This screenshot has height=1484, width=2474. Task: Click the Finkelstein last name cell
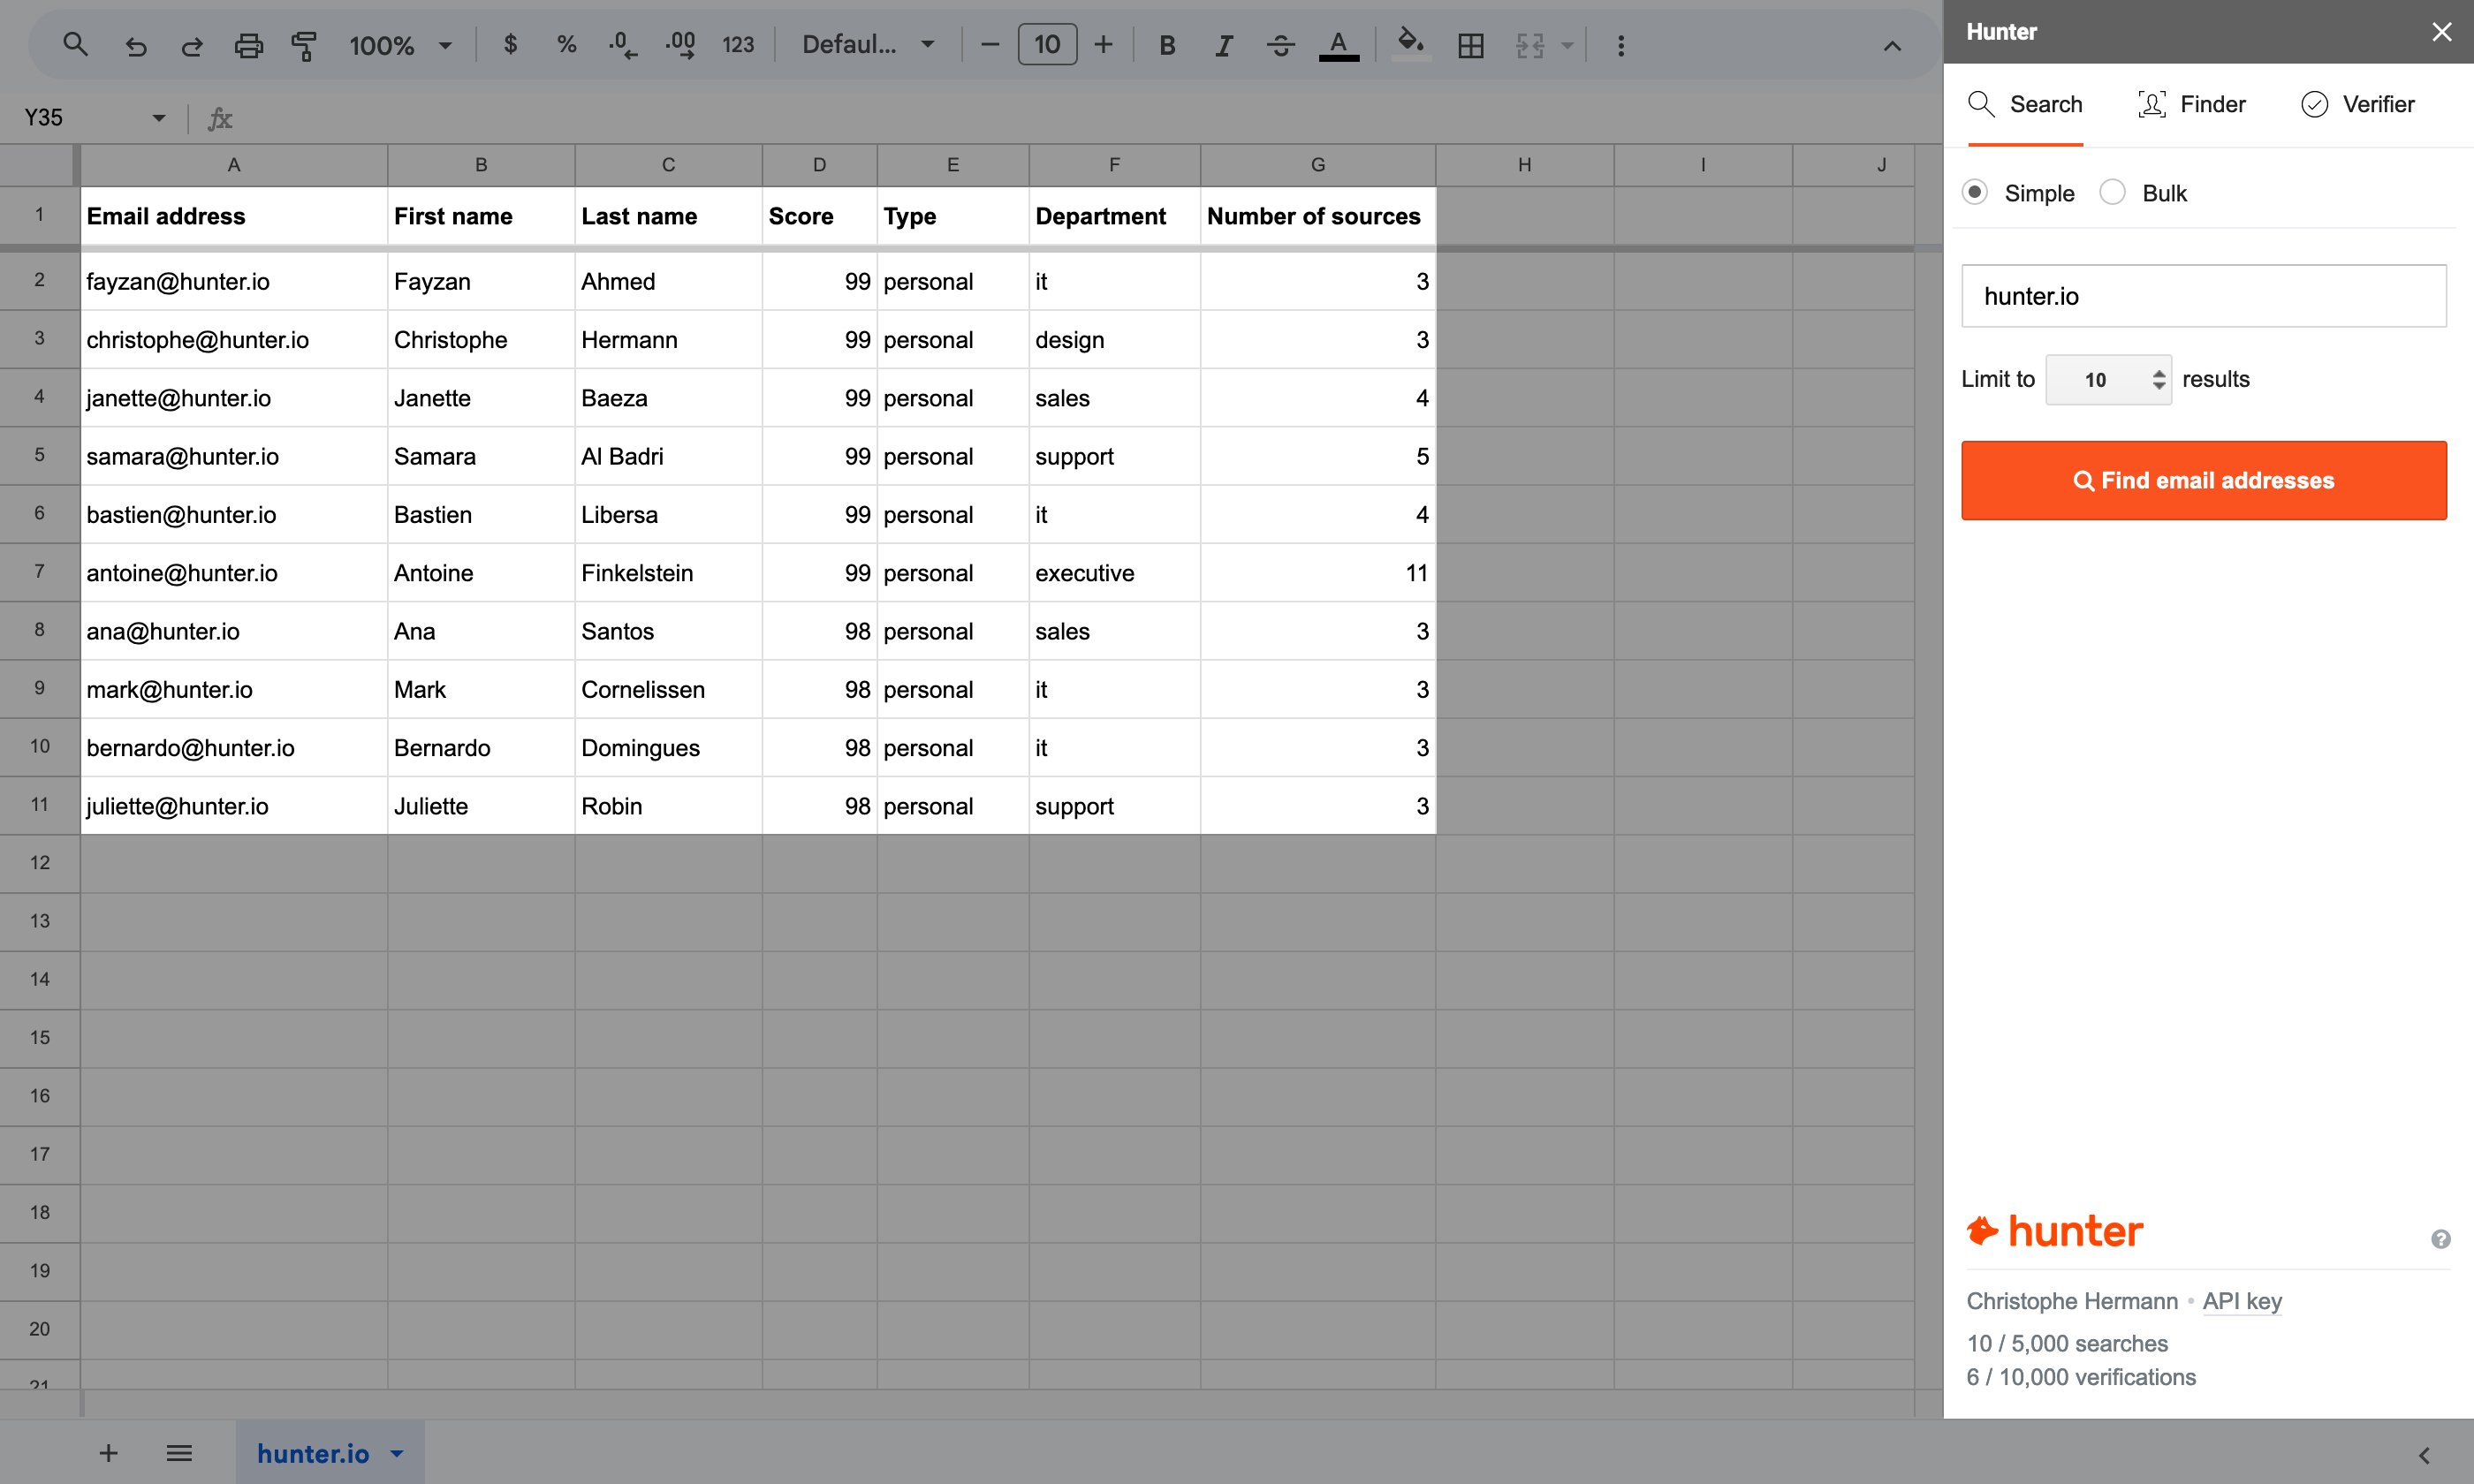point(668,573)
